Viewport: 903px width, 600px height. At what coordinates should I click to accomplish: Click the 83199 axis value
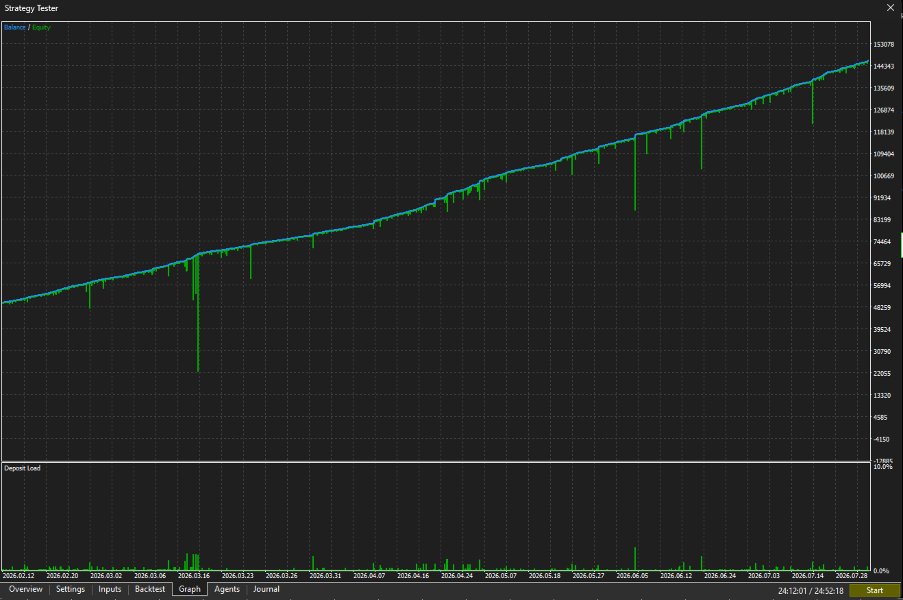[882, 219]
